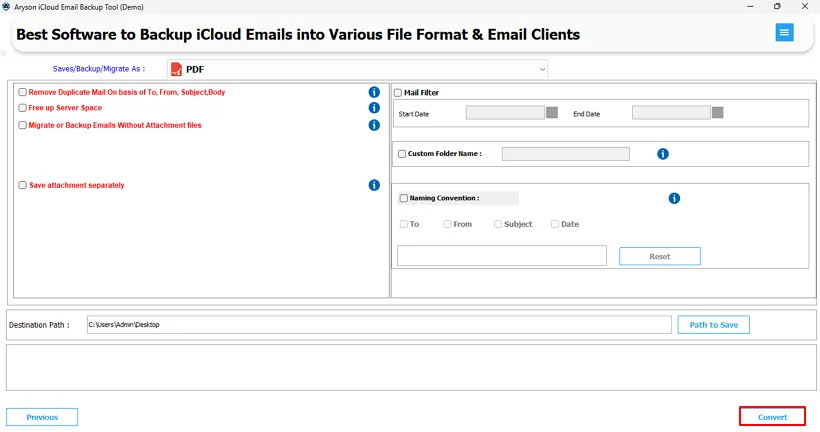Check the Custom Folder Name option
The image size is (820, 432).
click(402, 154)
